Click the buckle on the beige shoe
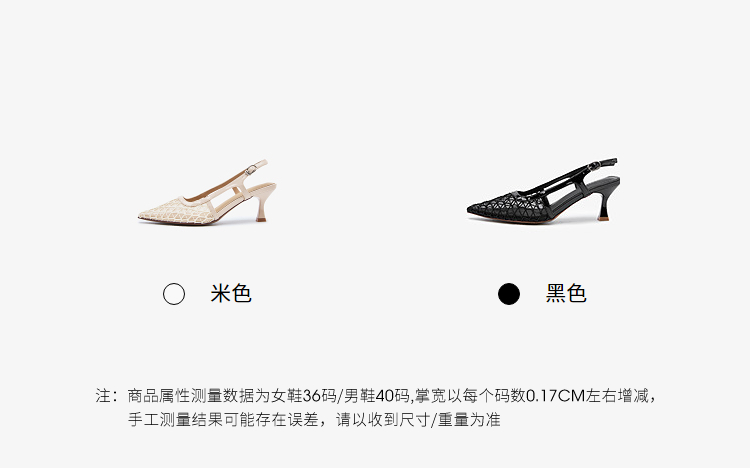 point(251,170)
